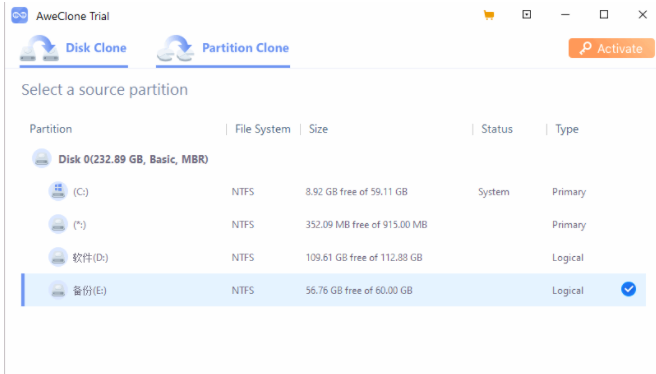Click the 备份(E:) partition drive icon
The width and height of the screenshot is (656, 374).
pos(58,290)
